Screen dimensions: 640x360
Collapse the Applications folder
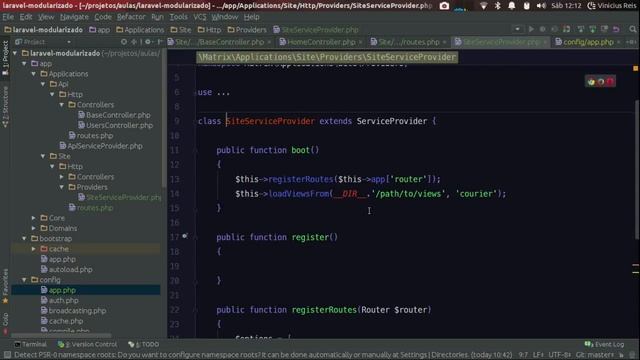pyautogui.click(x=34, y=74)
